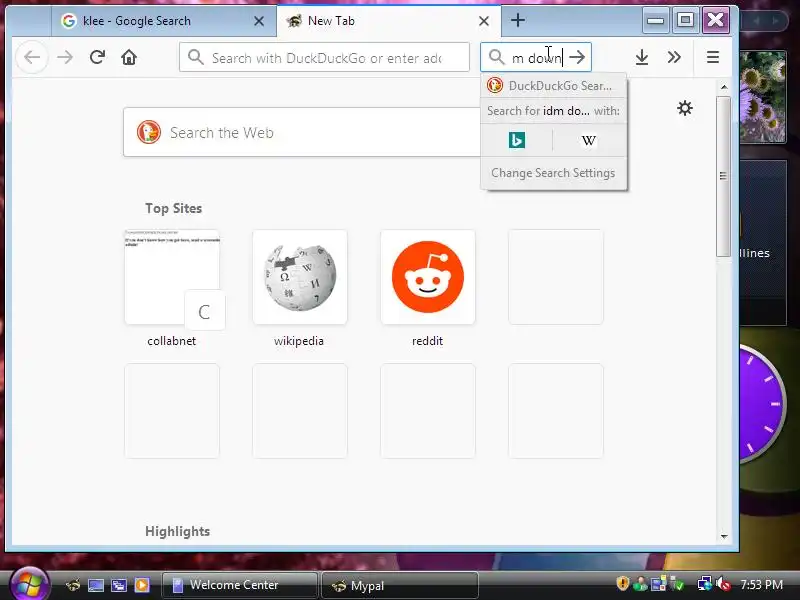Click the DuckDuckGo logo in page search
The image size is (800, 600).
(x=149, y=133)
